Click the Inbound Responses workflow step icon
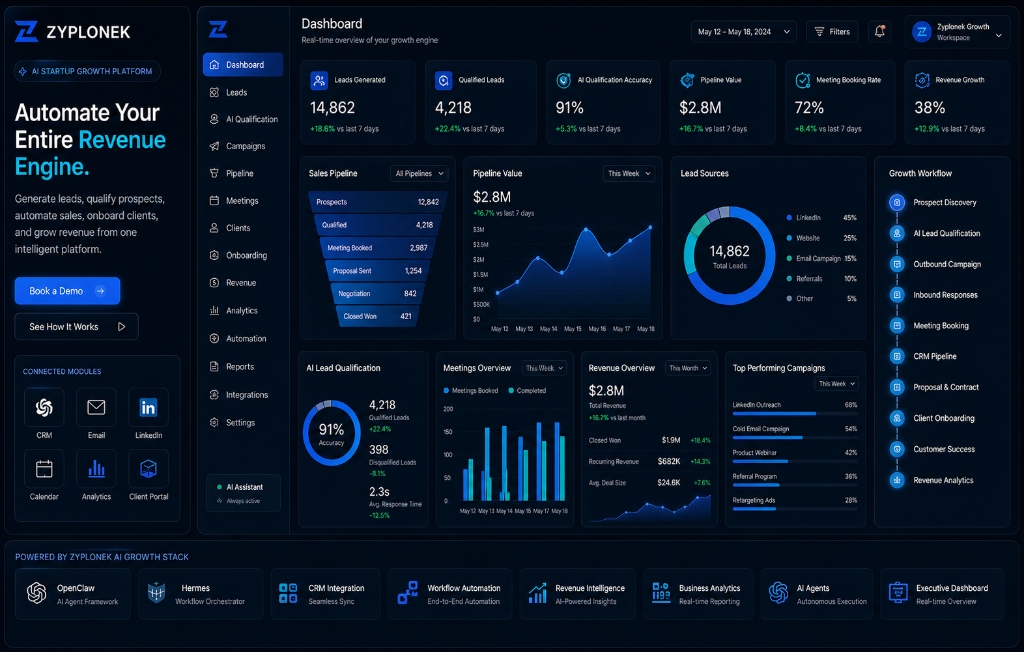This screenshot has height=652, width=1024. coord(897,295)
